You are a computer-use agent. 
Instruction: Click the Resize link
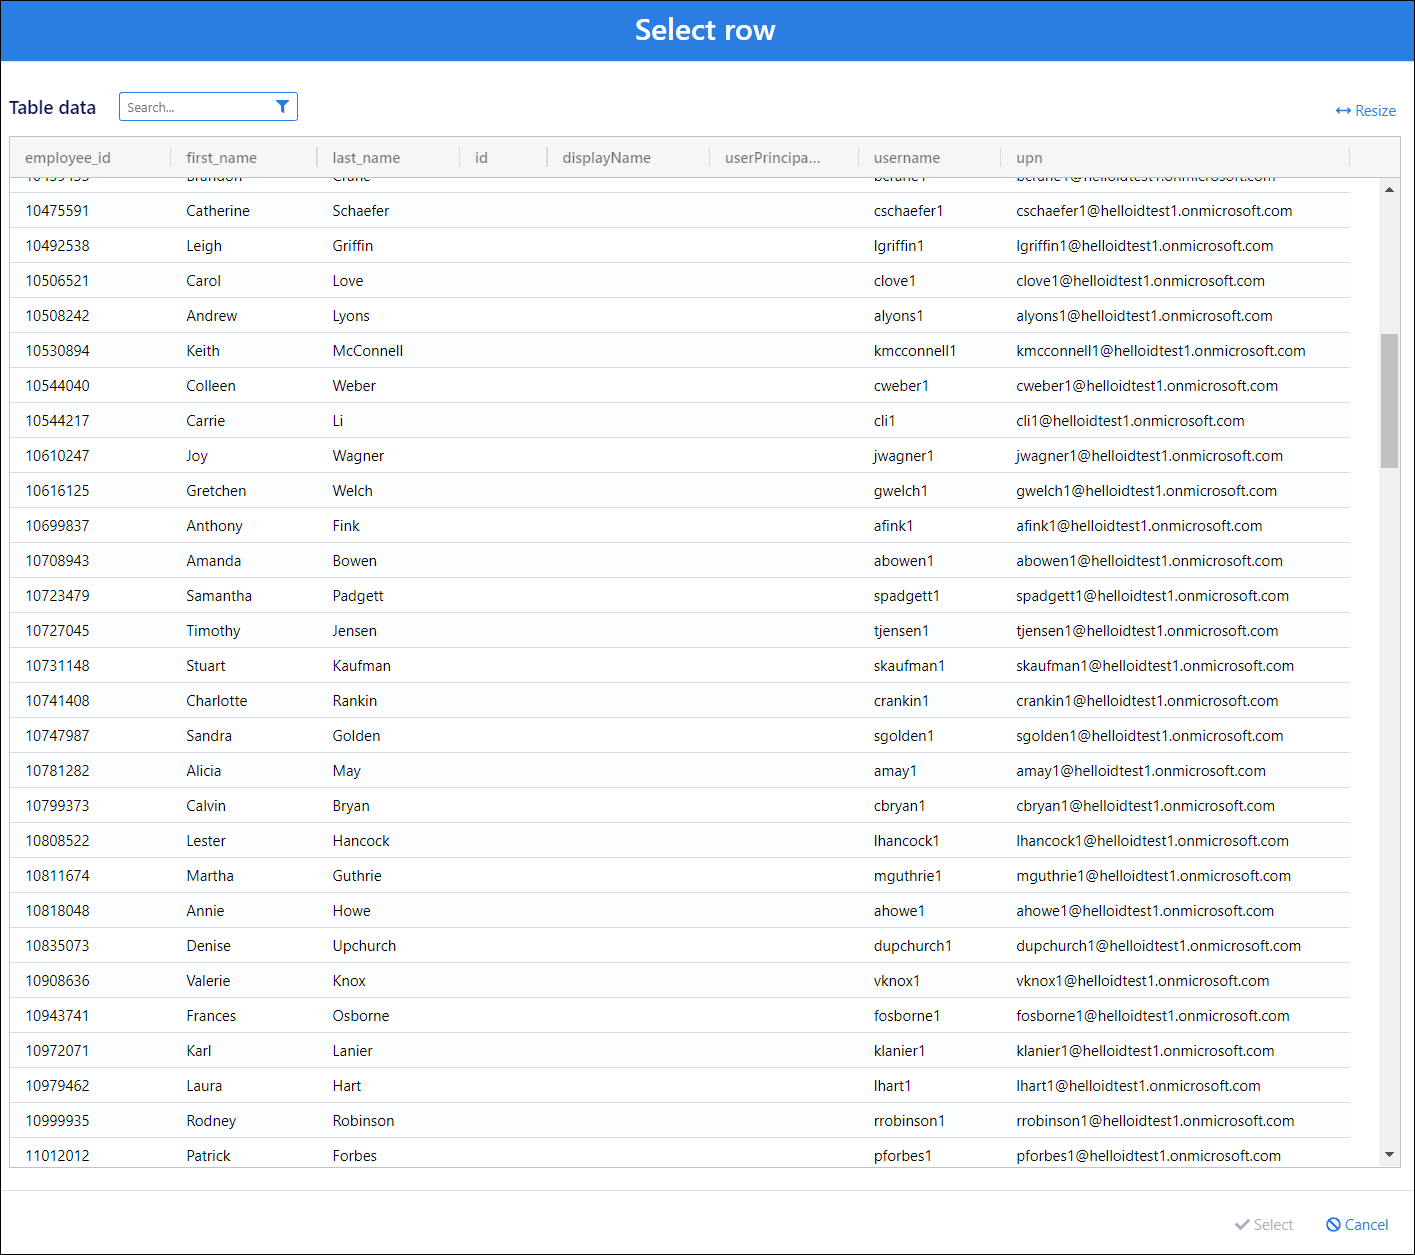pyautogui.click(x=1365, y=111)
